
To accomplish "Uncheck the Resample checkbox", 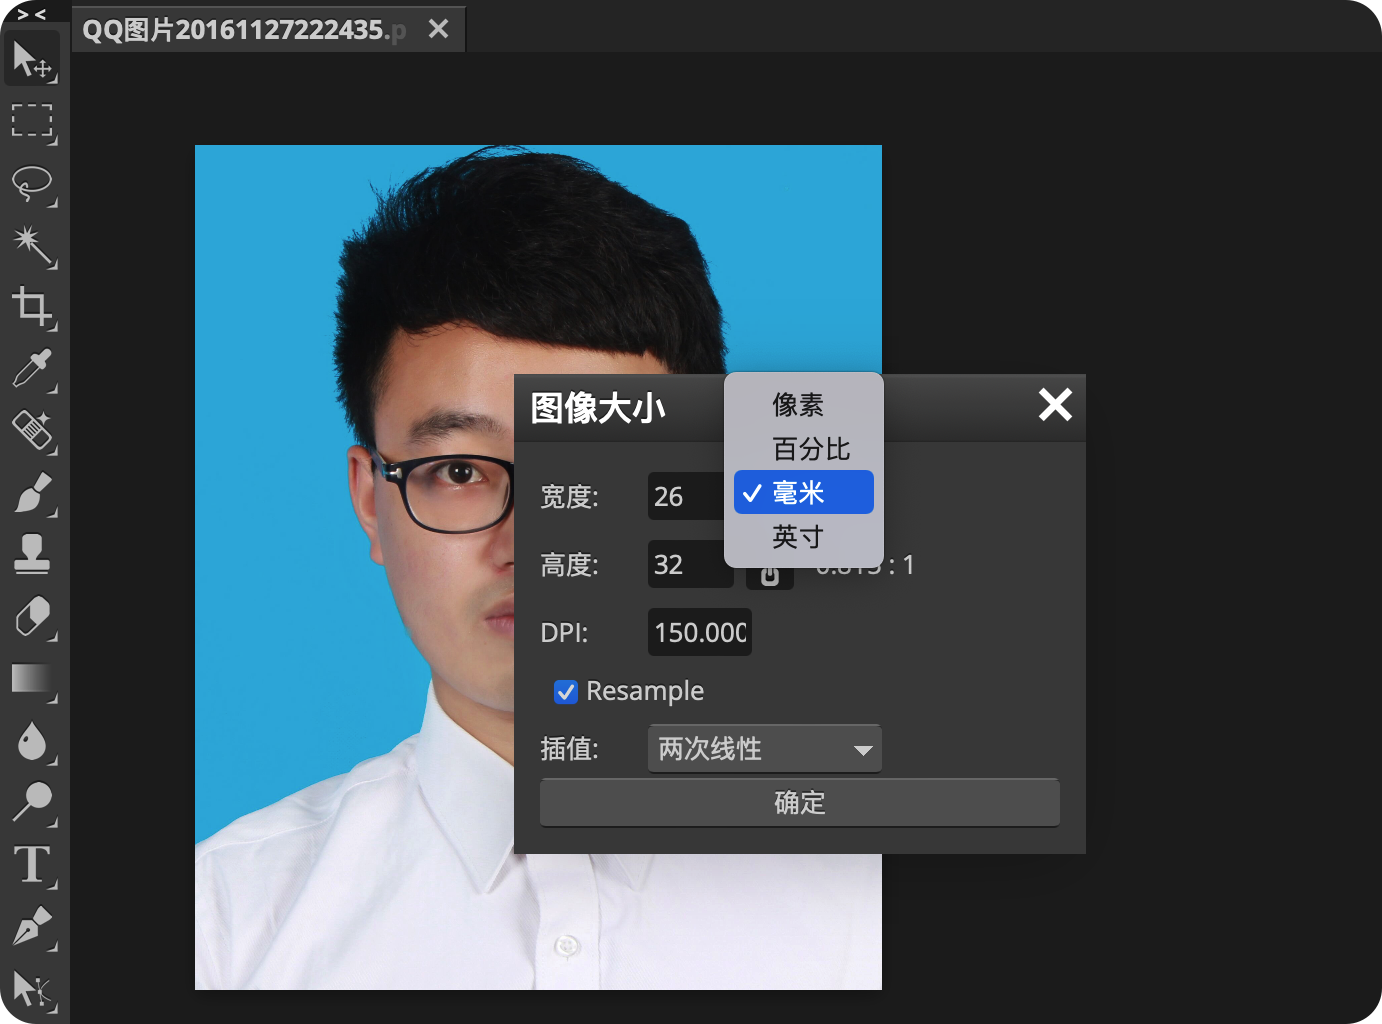I will point(567,691).
